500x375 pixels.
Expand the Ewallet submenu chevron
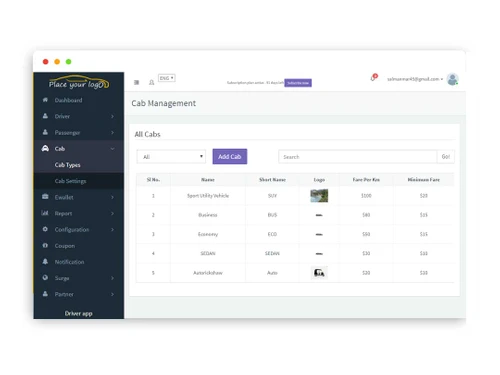[x=112, y=197]
